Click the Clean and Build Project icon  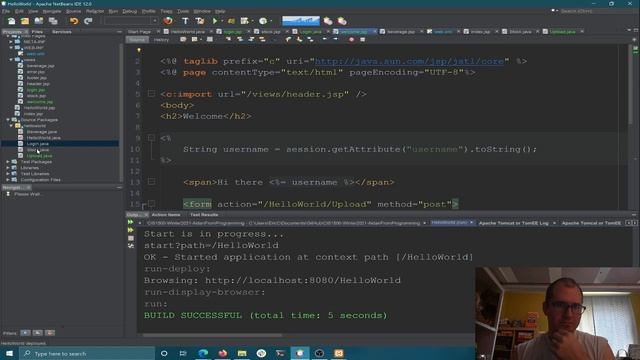coord(200,21)
